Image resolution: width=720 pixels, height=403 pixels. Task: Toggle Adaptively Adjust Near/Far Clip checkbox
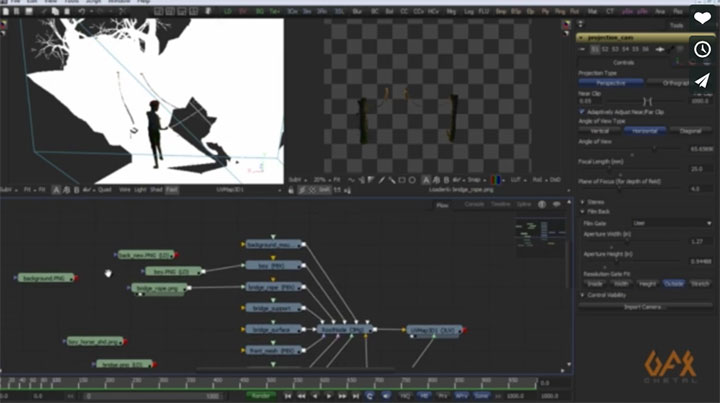582,112
